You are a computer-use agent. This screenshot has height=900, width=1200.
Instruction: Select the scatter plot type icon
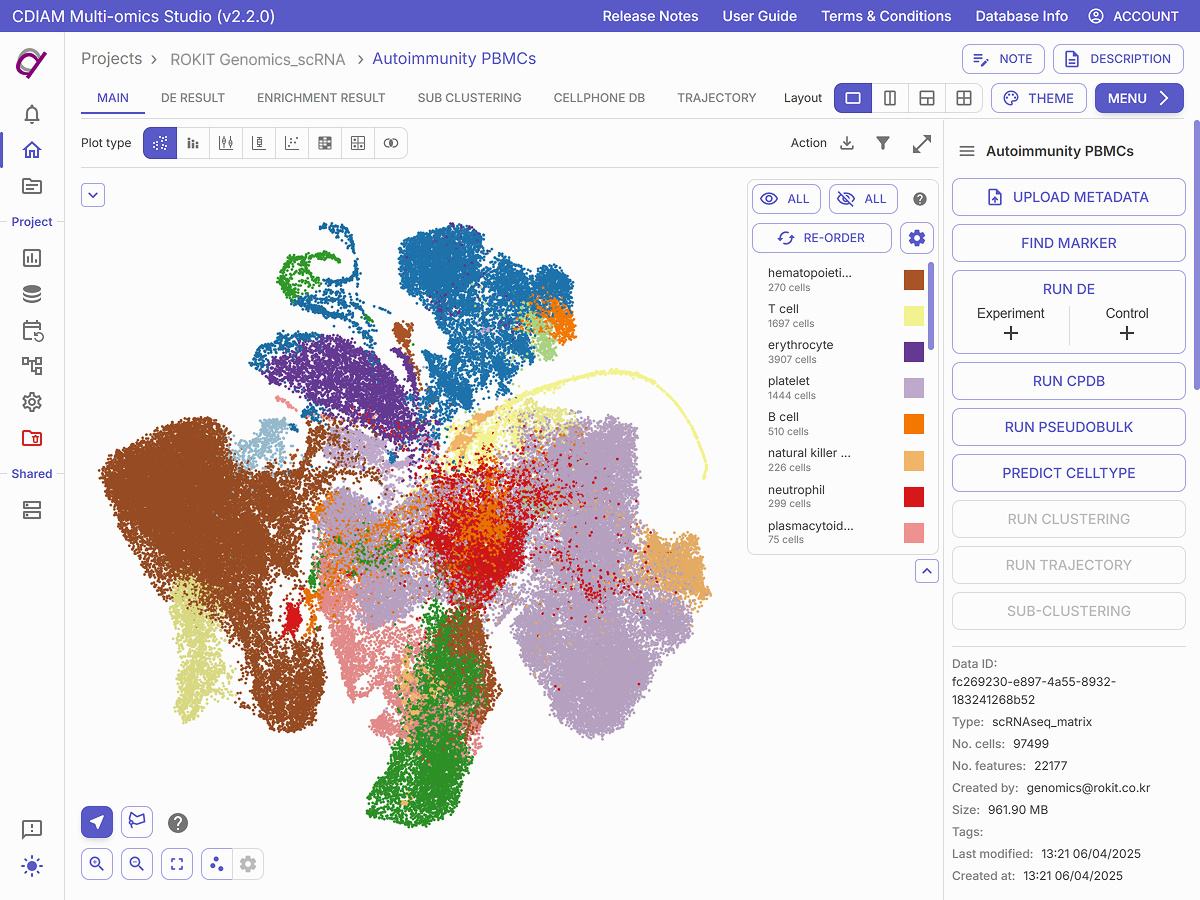[160, 143]
